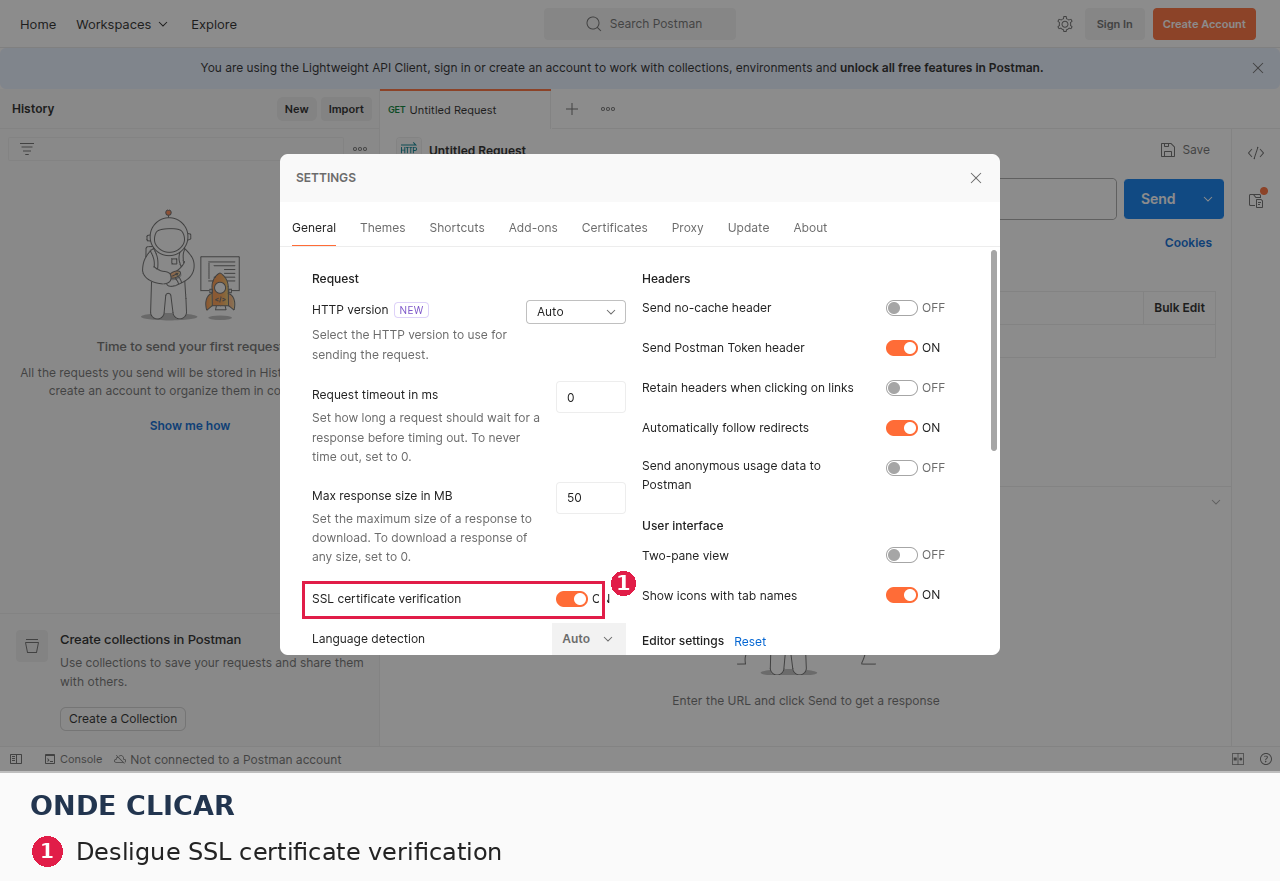Toggle Send anonymous usage data to Postman

tap(902, 468)
